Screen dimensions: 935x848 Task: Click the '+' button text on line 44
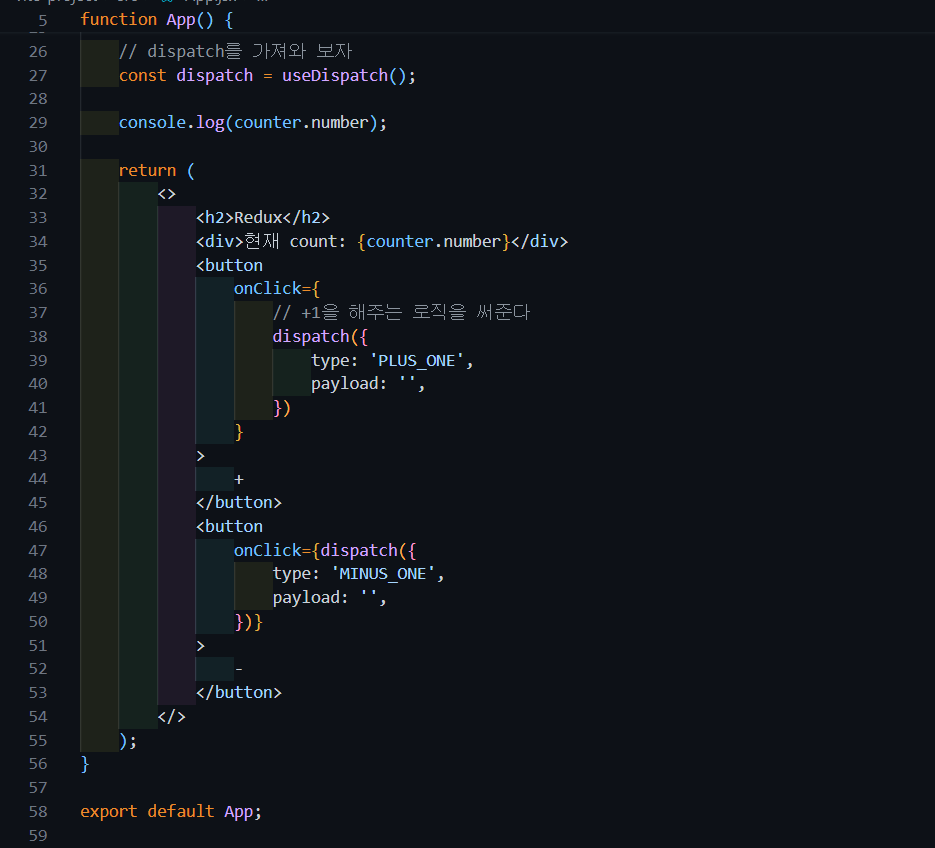coord(239,479)
